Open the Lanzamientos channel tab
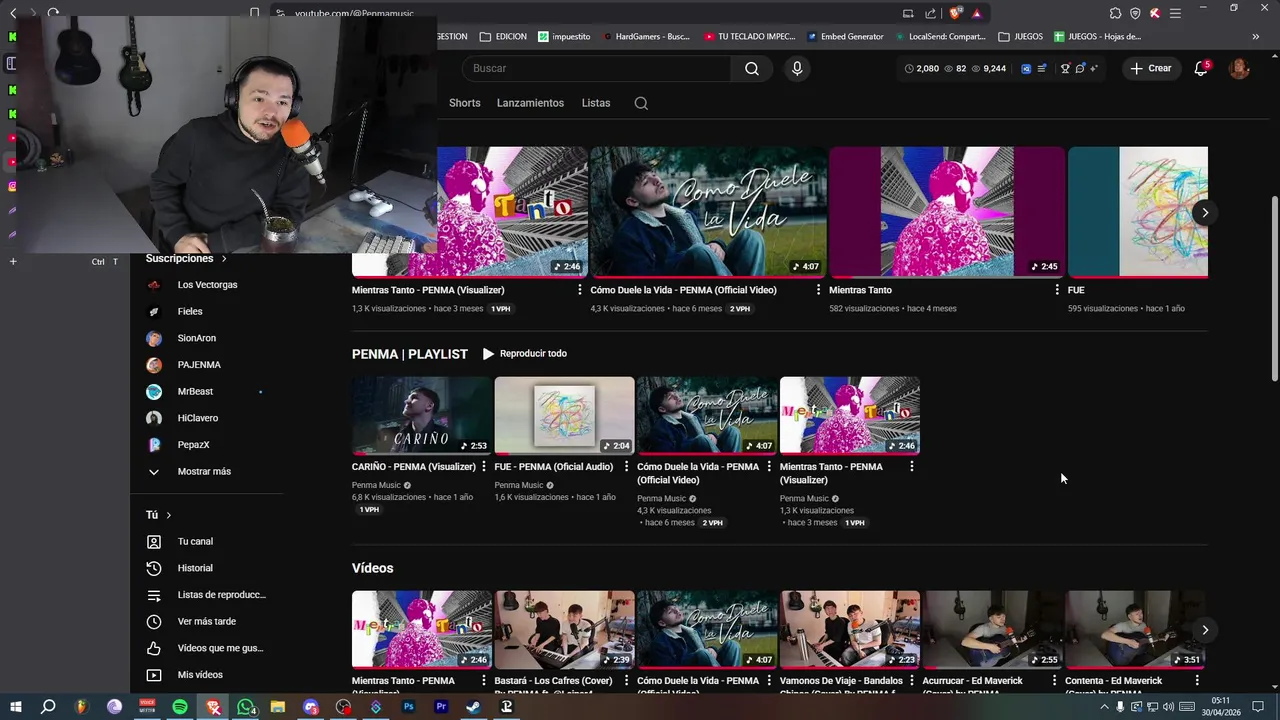1280x720 pixels. 530,103
